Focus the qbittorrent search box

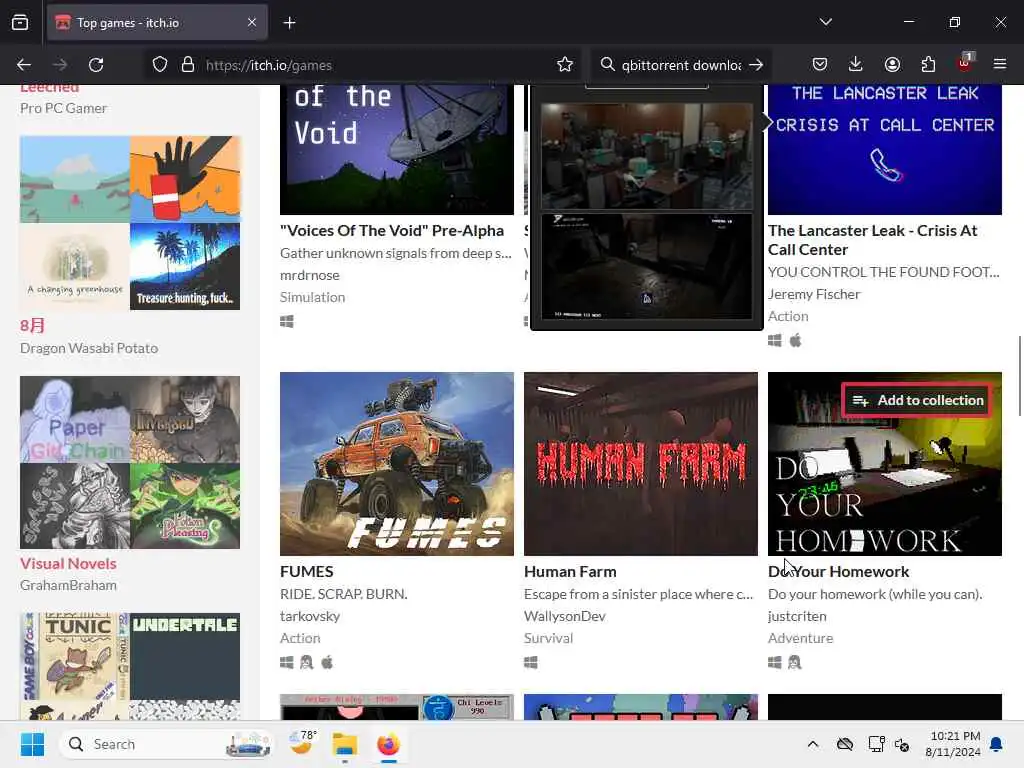pyautogui.click(x=681, y=65)
